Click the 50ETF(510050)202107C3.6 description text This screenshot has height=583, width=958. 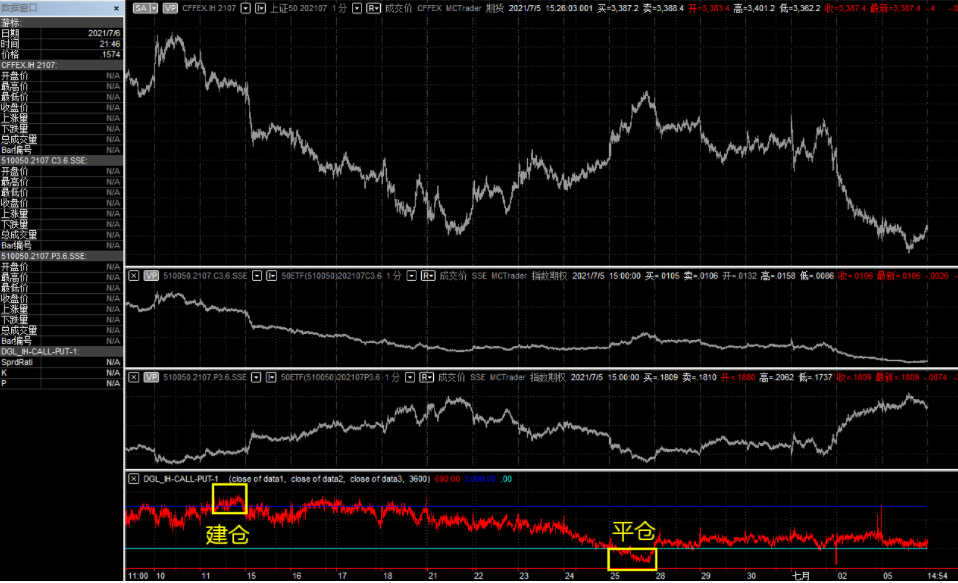pyautogui.click(x=332, y=276)
